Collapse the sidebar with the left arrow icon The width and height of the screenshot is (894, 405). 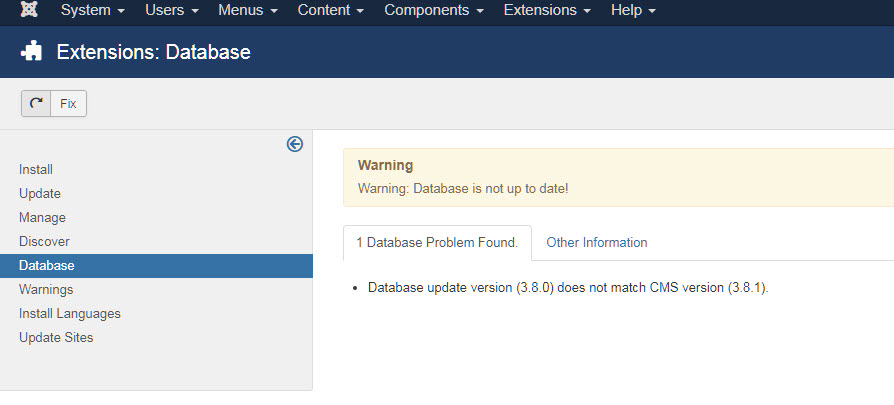[x=295, y=144]
